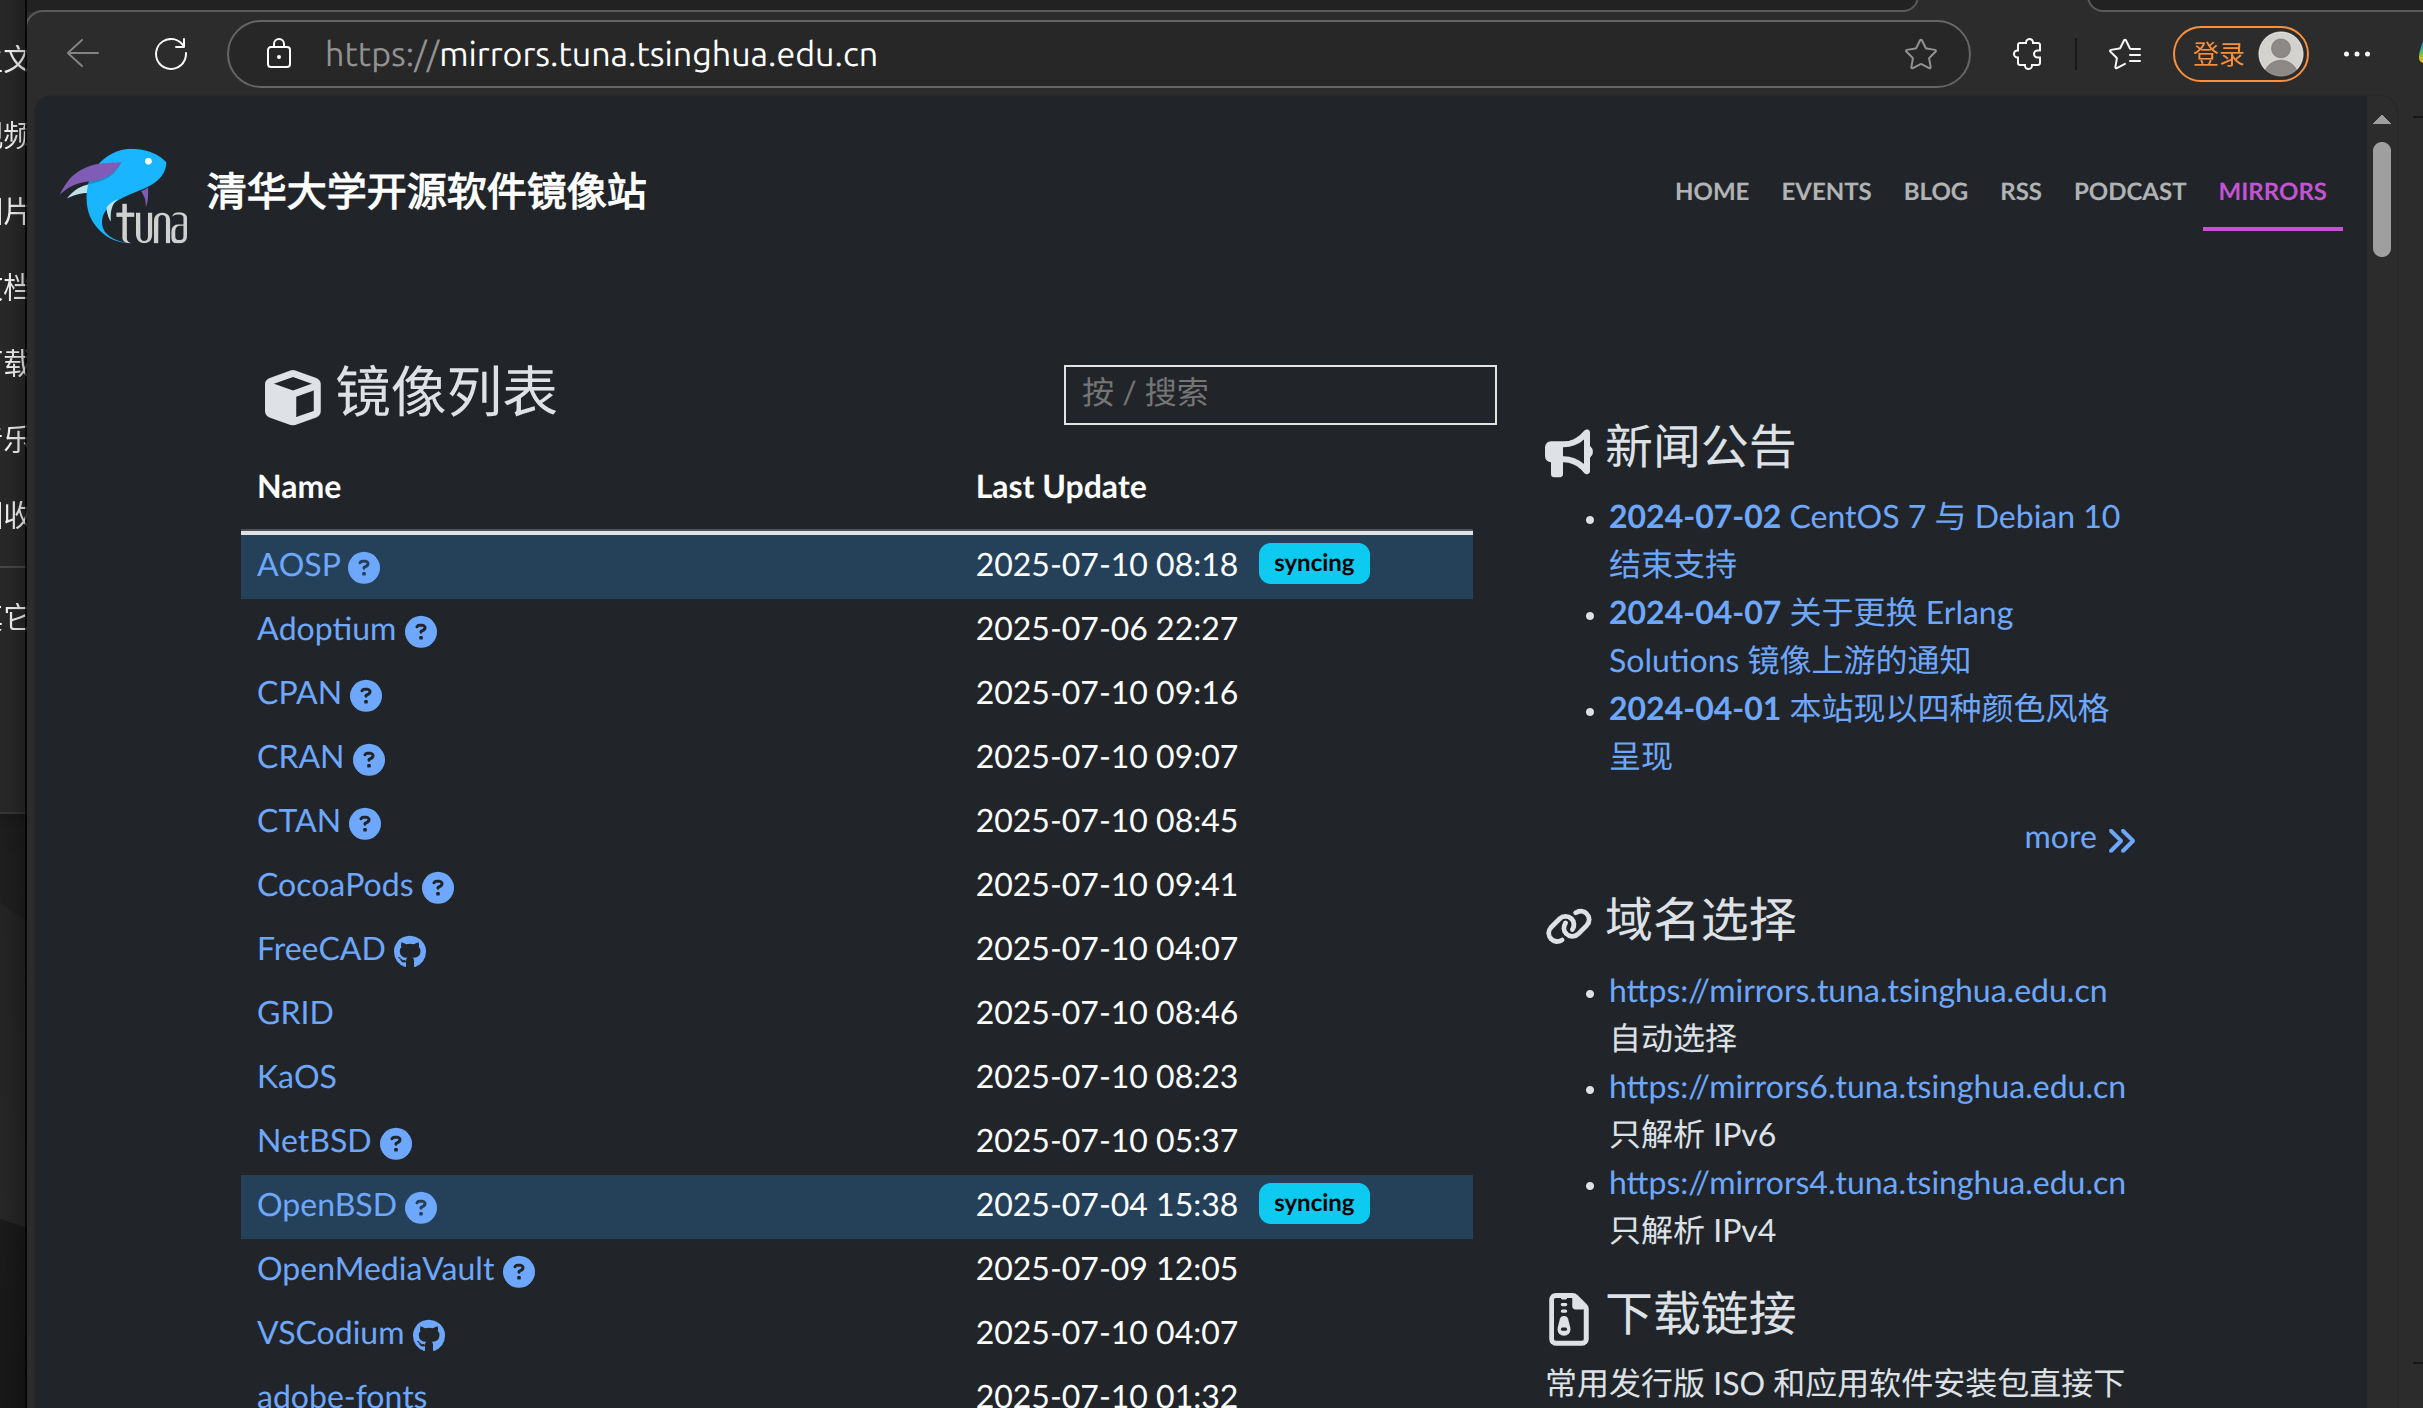
Task: Open the KaOS mirror link
Action: (x=296, y=1077)
